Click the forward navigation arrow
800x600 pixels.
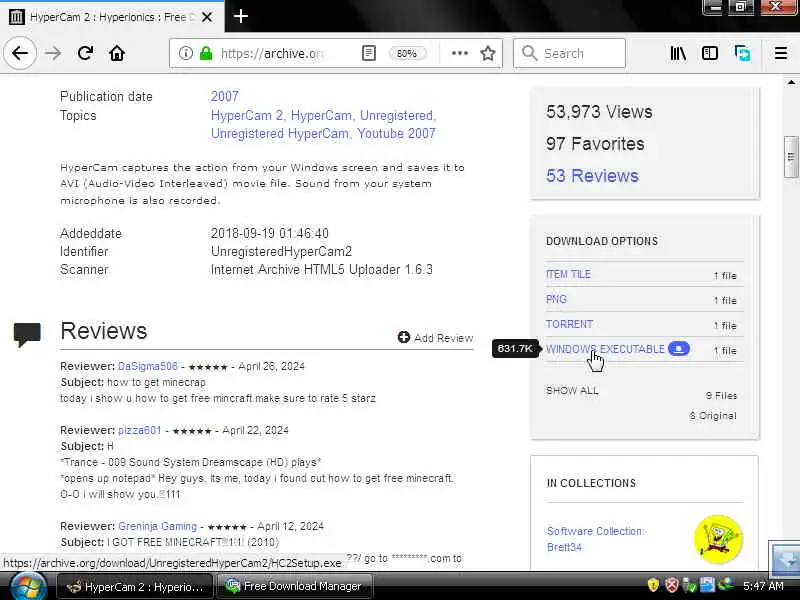pyautogui.click(x=53, y=53)
